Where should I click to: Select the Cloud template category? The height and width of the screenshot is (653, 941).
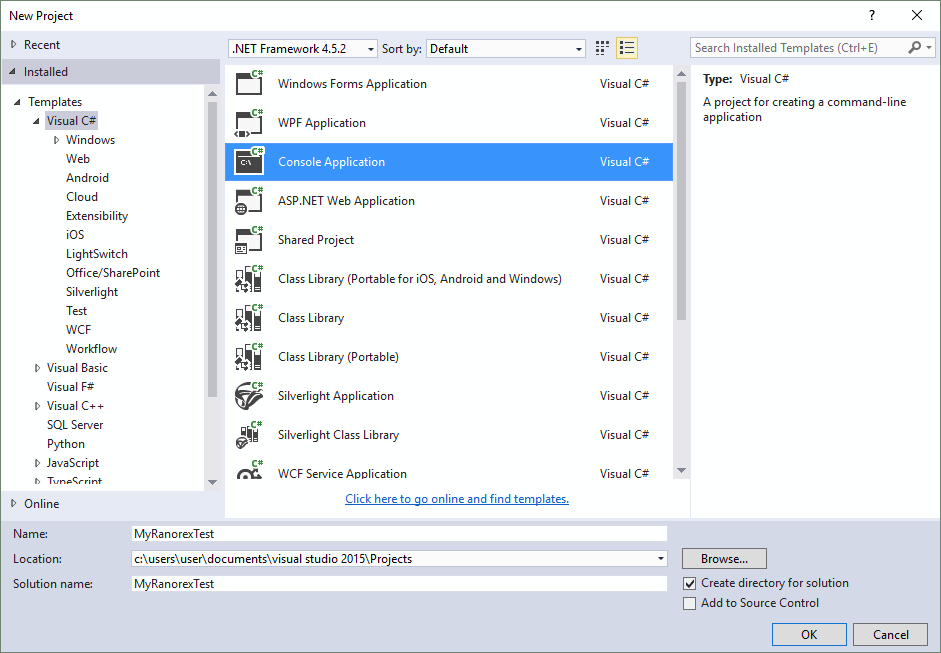(x=82, y=197)
